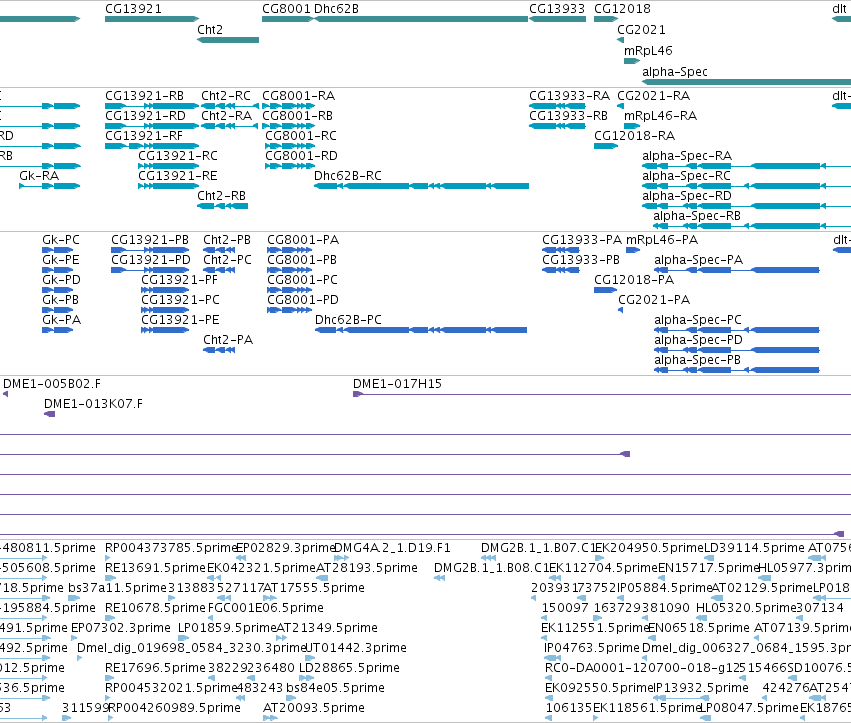
Task: Select the CG13933-PB protein label
Action: point(581,260)
